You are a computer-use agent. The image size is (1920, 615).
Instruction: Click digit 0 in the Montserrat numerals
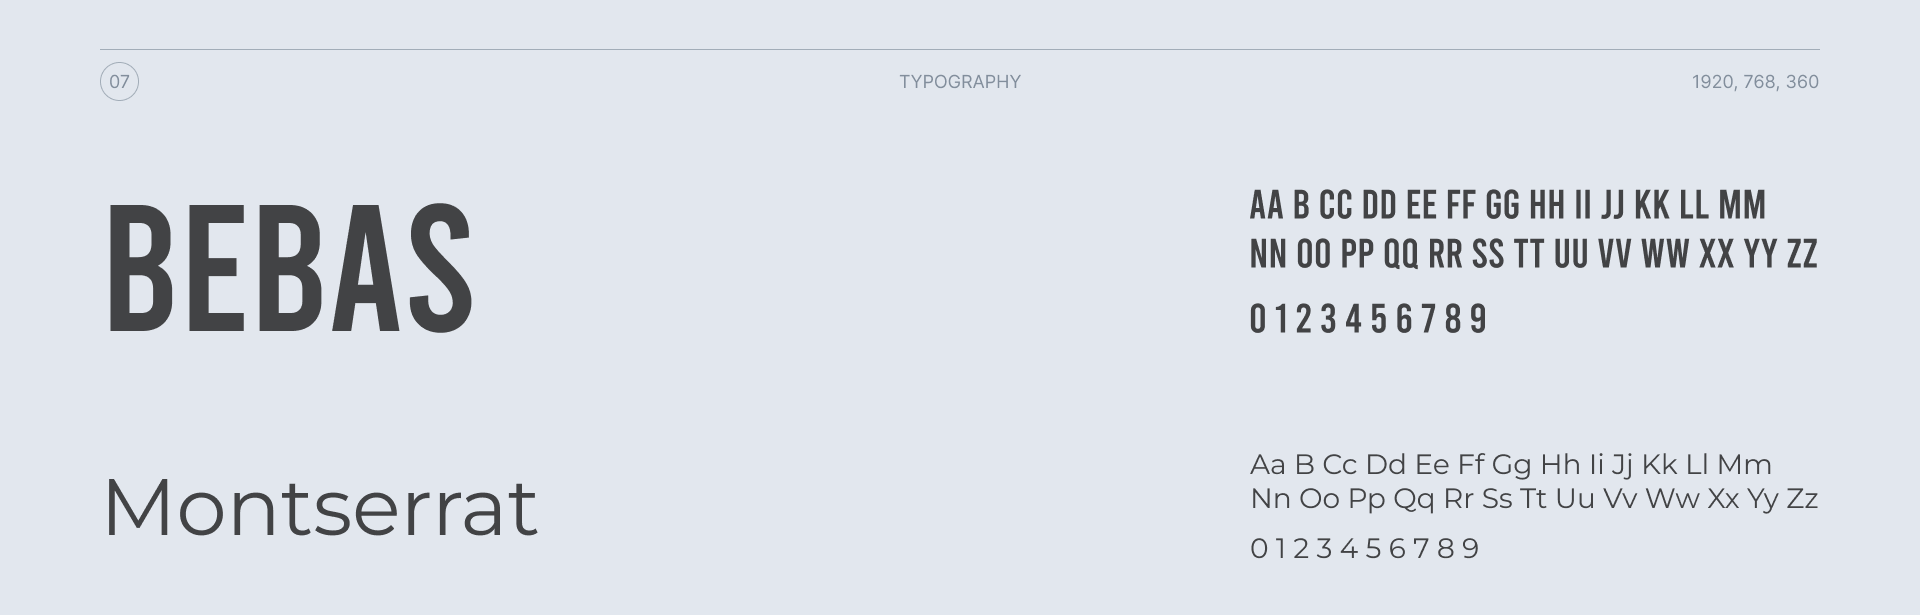1258,548
